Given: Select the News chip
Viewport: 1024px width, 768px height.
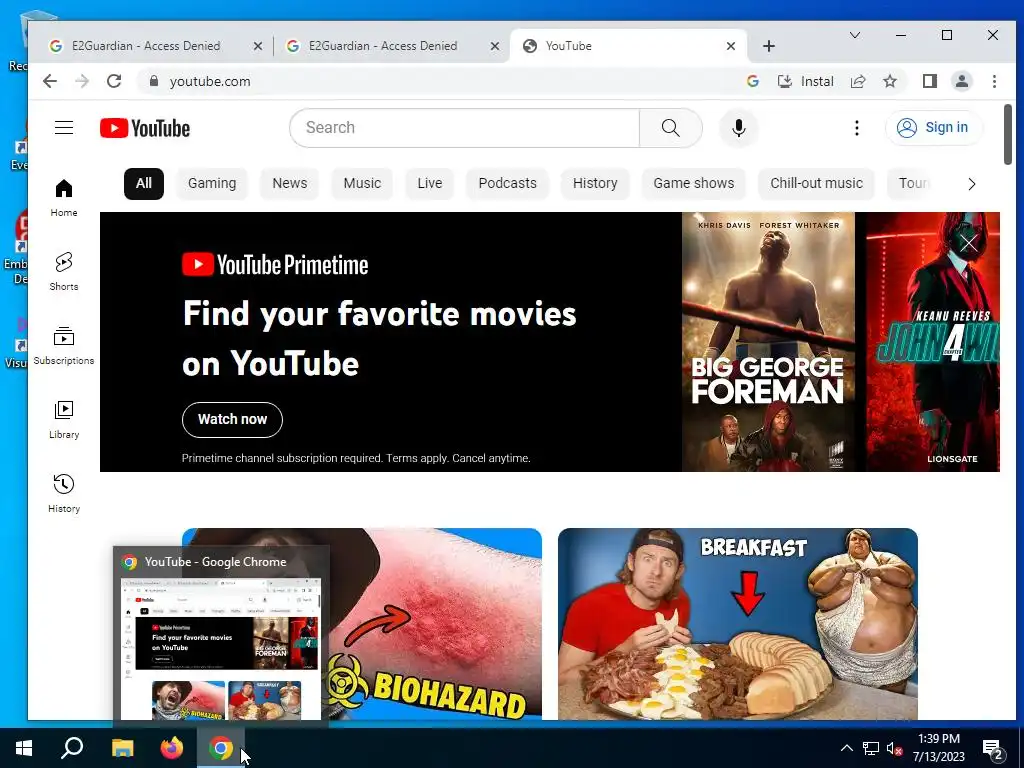Looking at the screenshot, I should (289, 184).
